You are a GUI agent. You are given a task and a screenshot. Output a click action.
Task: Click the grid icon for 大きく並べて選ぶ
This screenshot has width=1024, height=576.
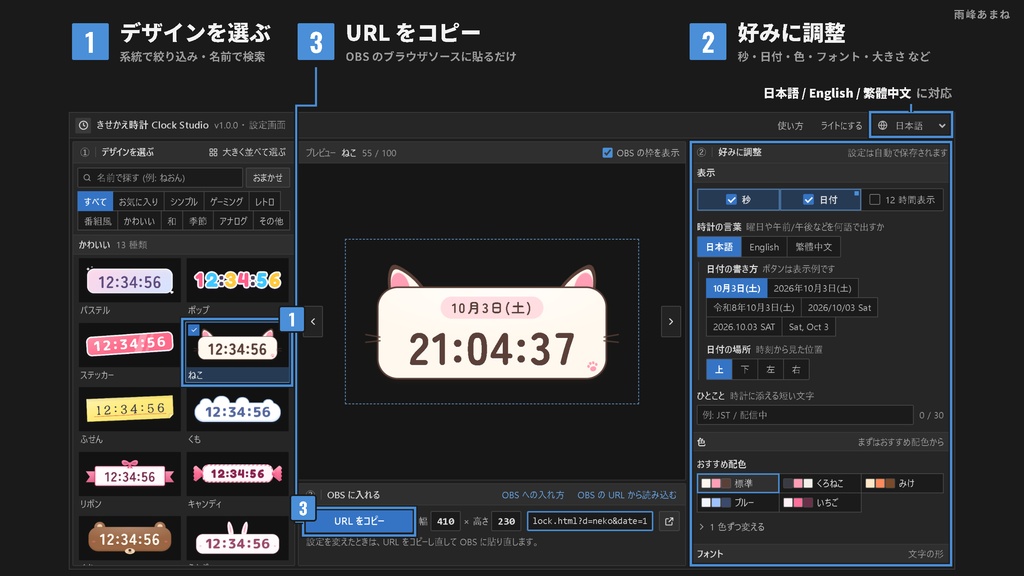coord(213,152)
